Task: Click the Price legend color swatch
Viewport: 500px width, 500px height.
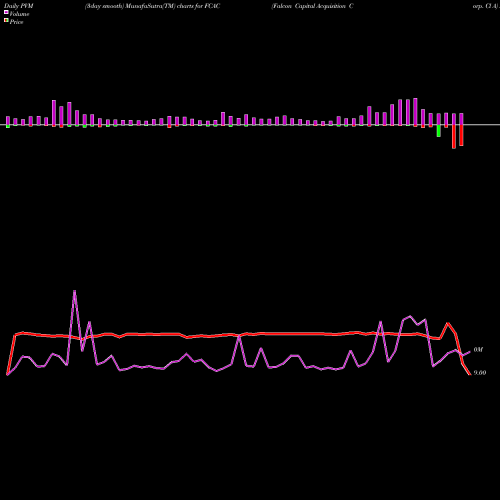Action: pyautogui.click(x=6, y=21)
